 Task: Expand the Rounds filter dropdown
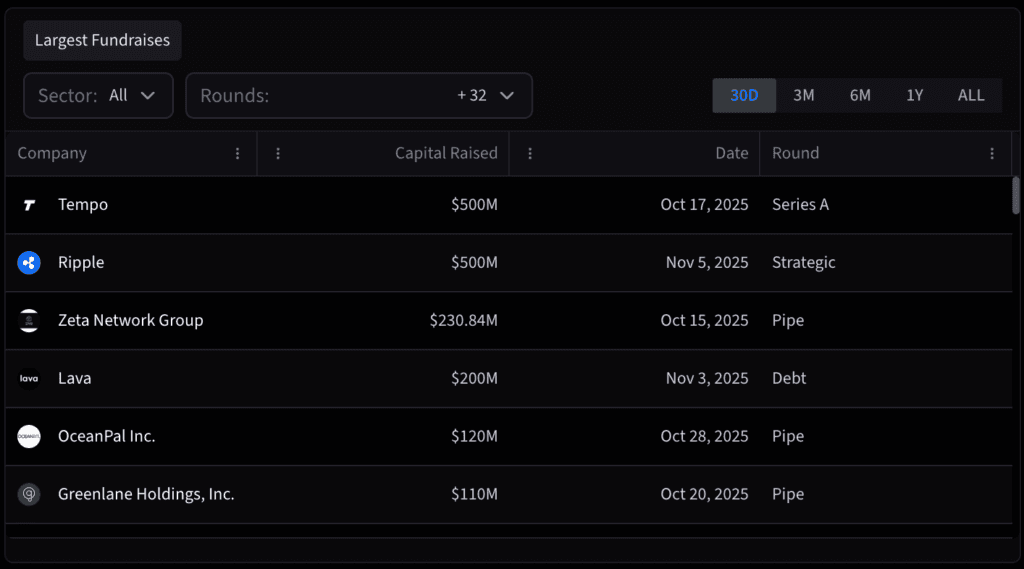359,96
